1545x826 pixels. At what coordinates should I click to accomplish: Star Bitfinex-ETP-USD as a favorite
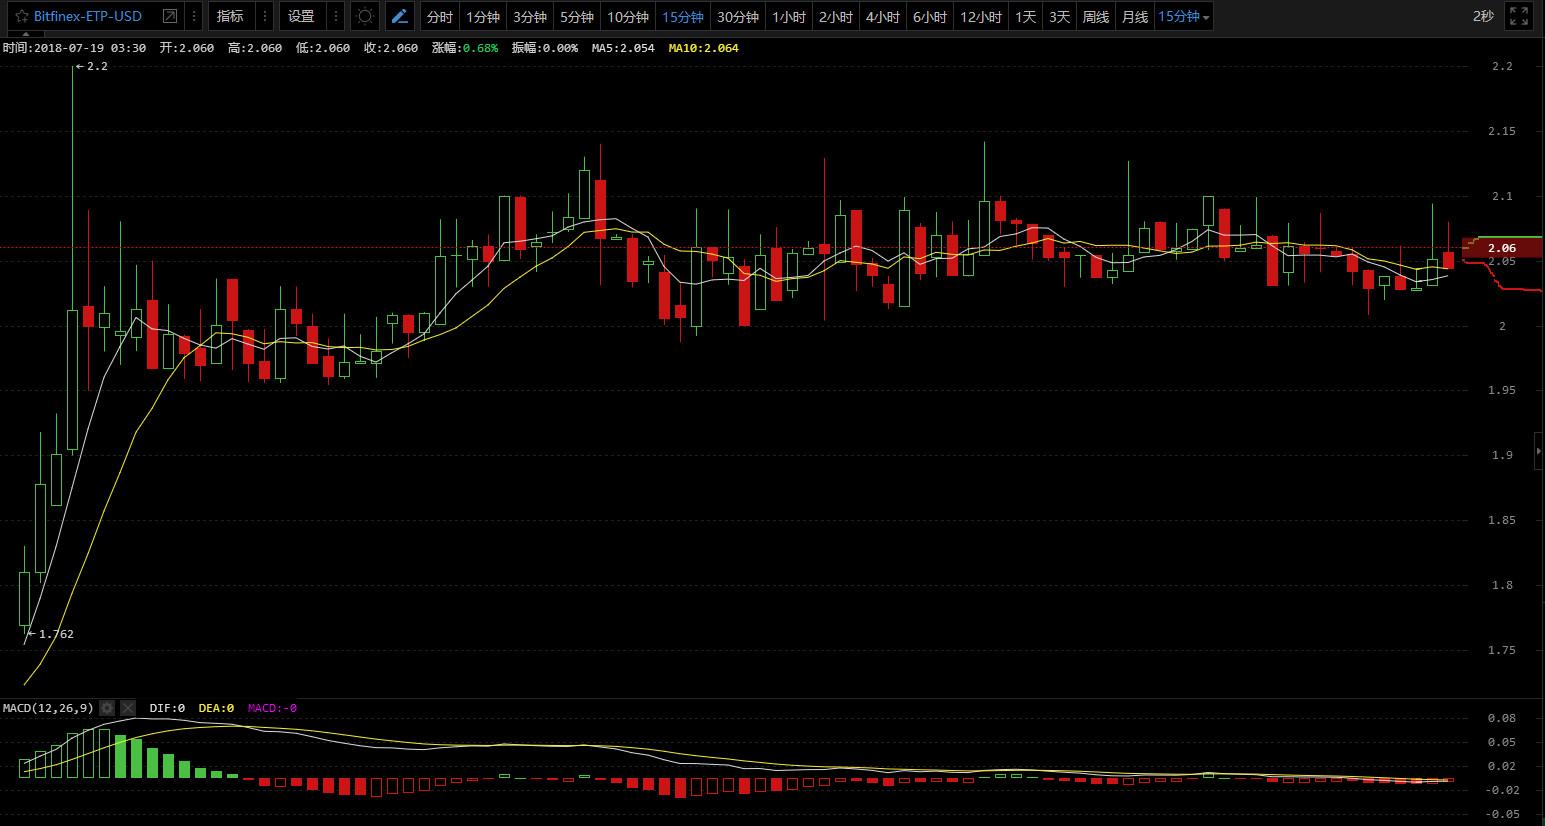click(21, 17)
